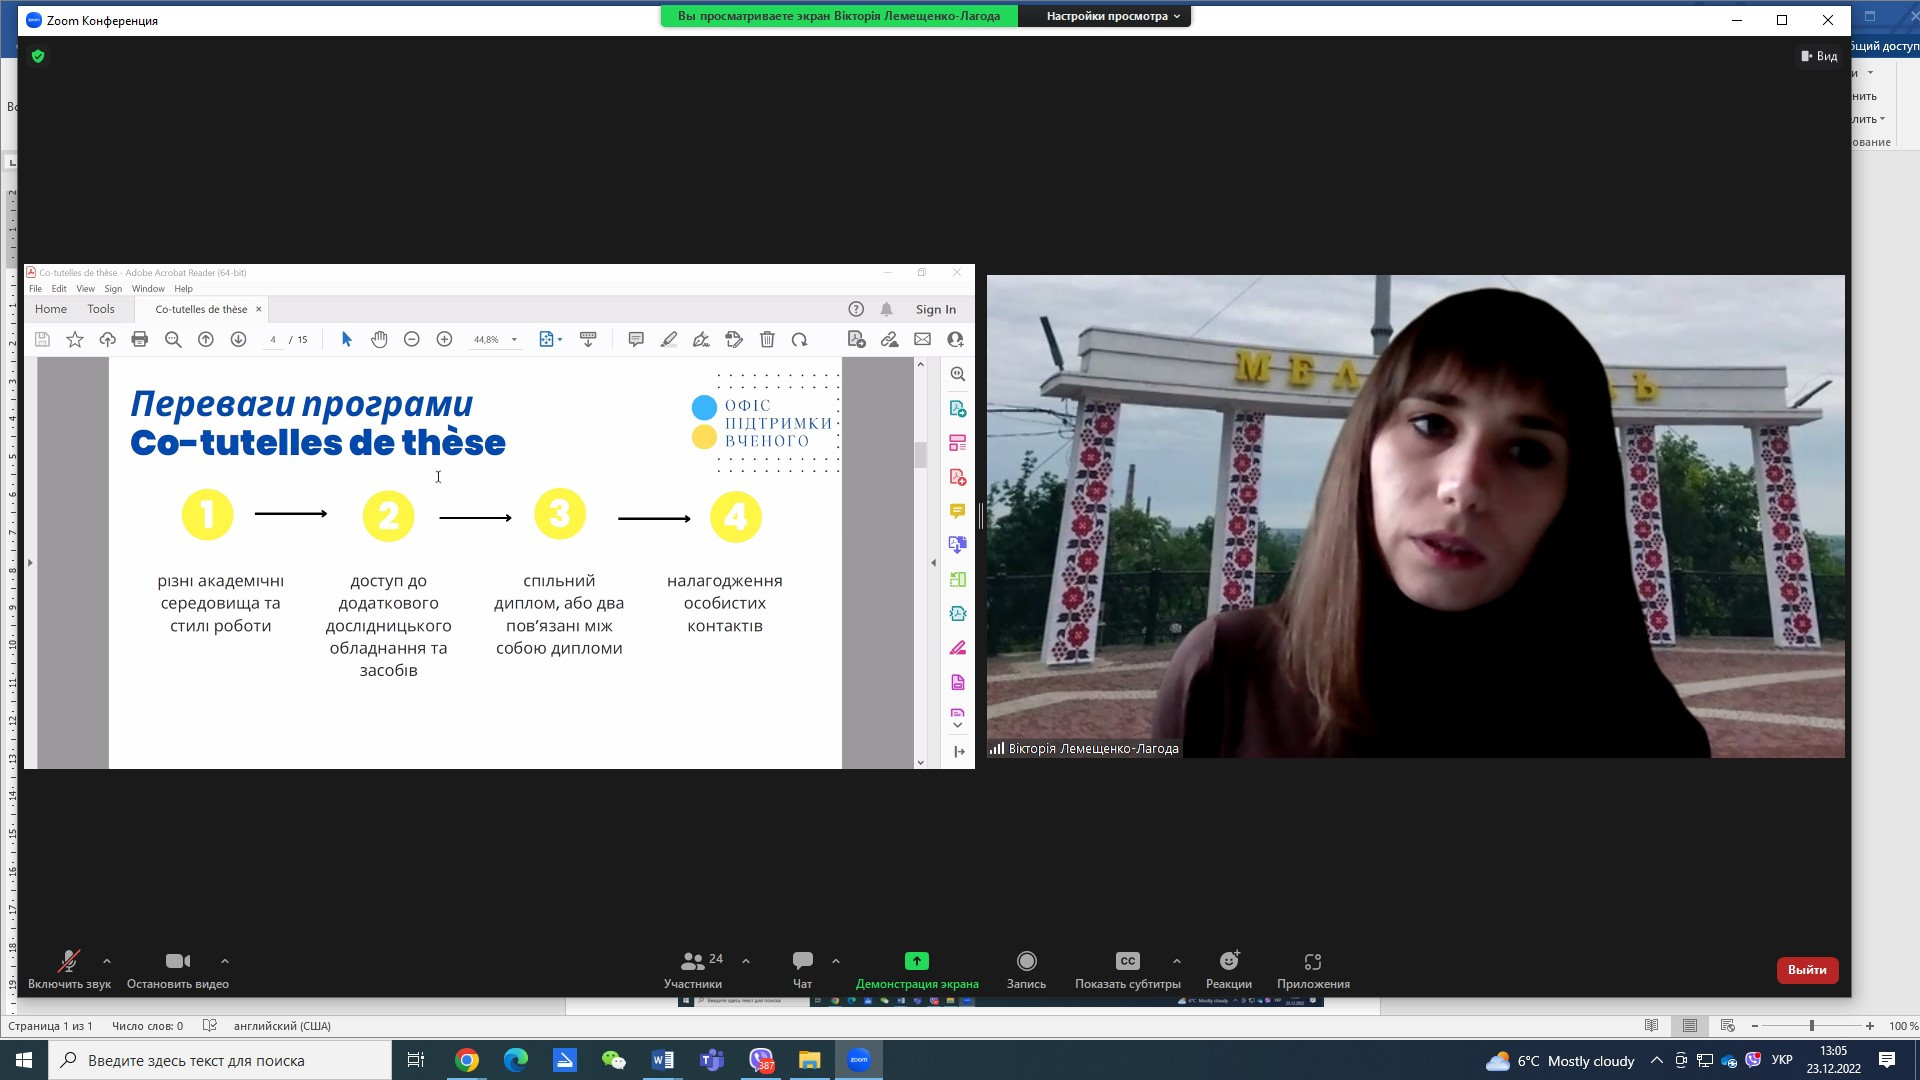Image resolution: width=1920 pixels, height=1080 pixels.
Task: Expand video options arrow next to camera
Action: 225,961
